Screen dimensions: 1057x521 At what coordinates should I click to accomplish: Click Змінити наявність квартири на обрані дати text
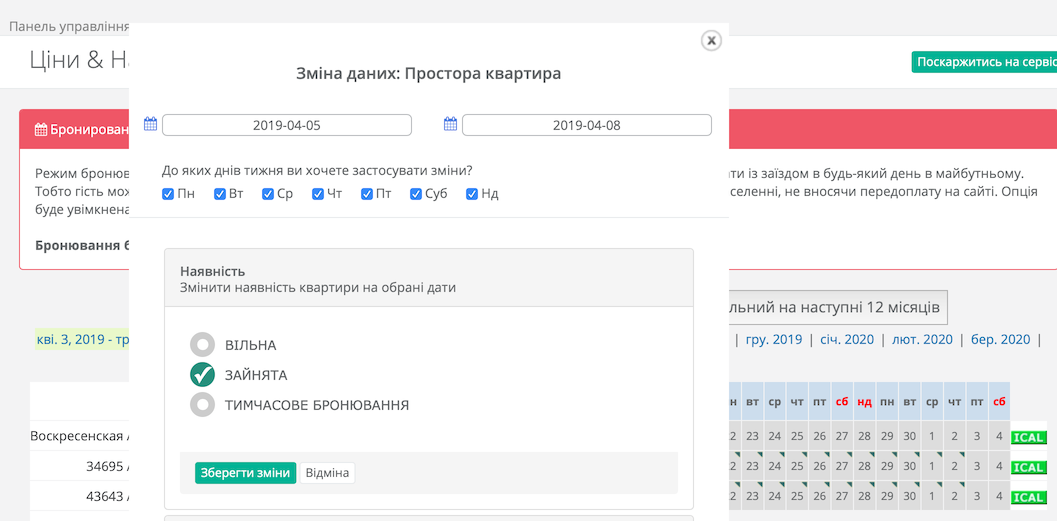tap(318, 288)
